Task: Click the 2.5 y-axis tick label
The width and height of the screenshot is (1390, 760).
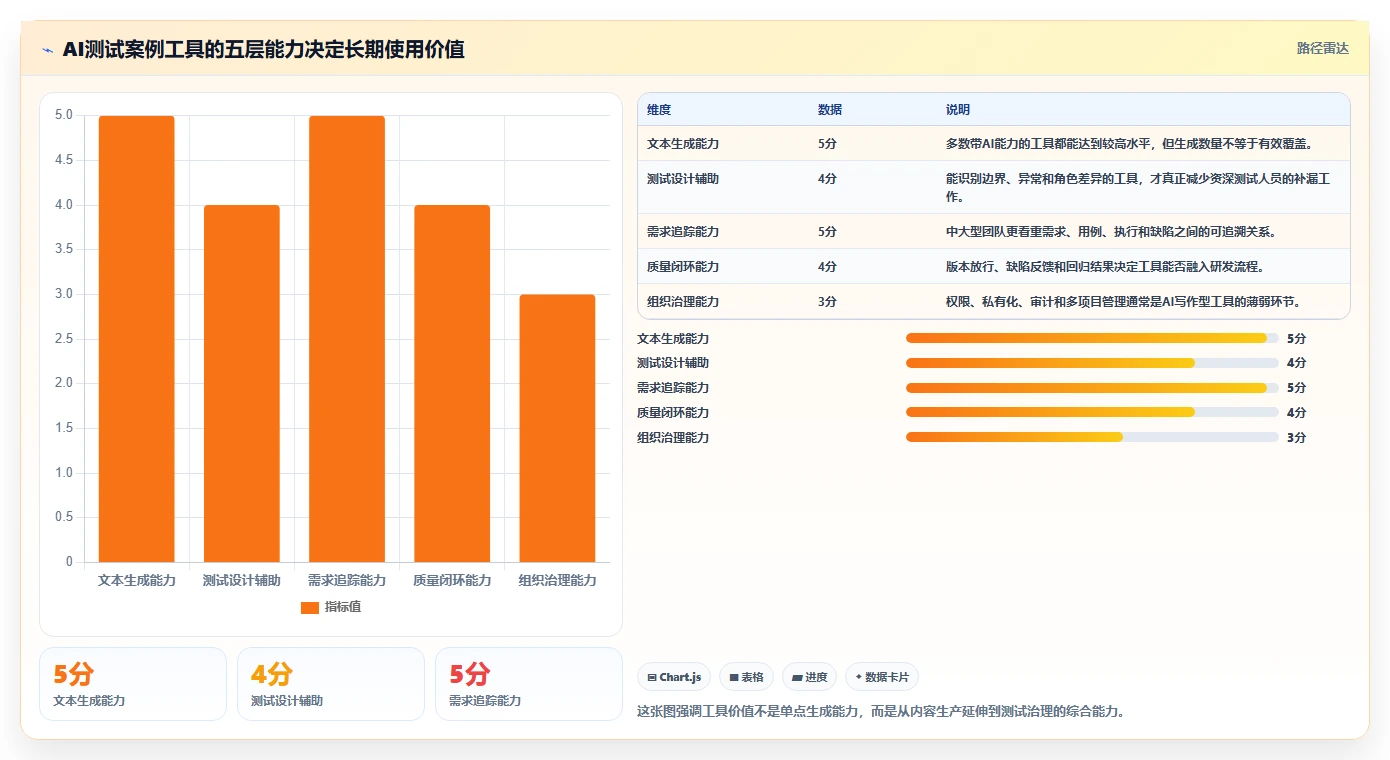Action: (x=64, y=339)
